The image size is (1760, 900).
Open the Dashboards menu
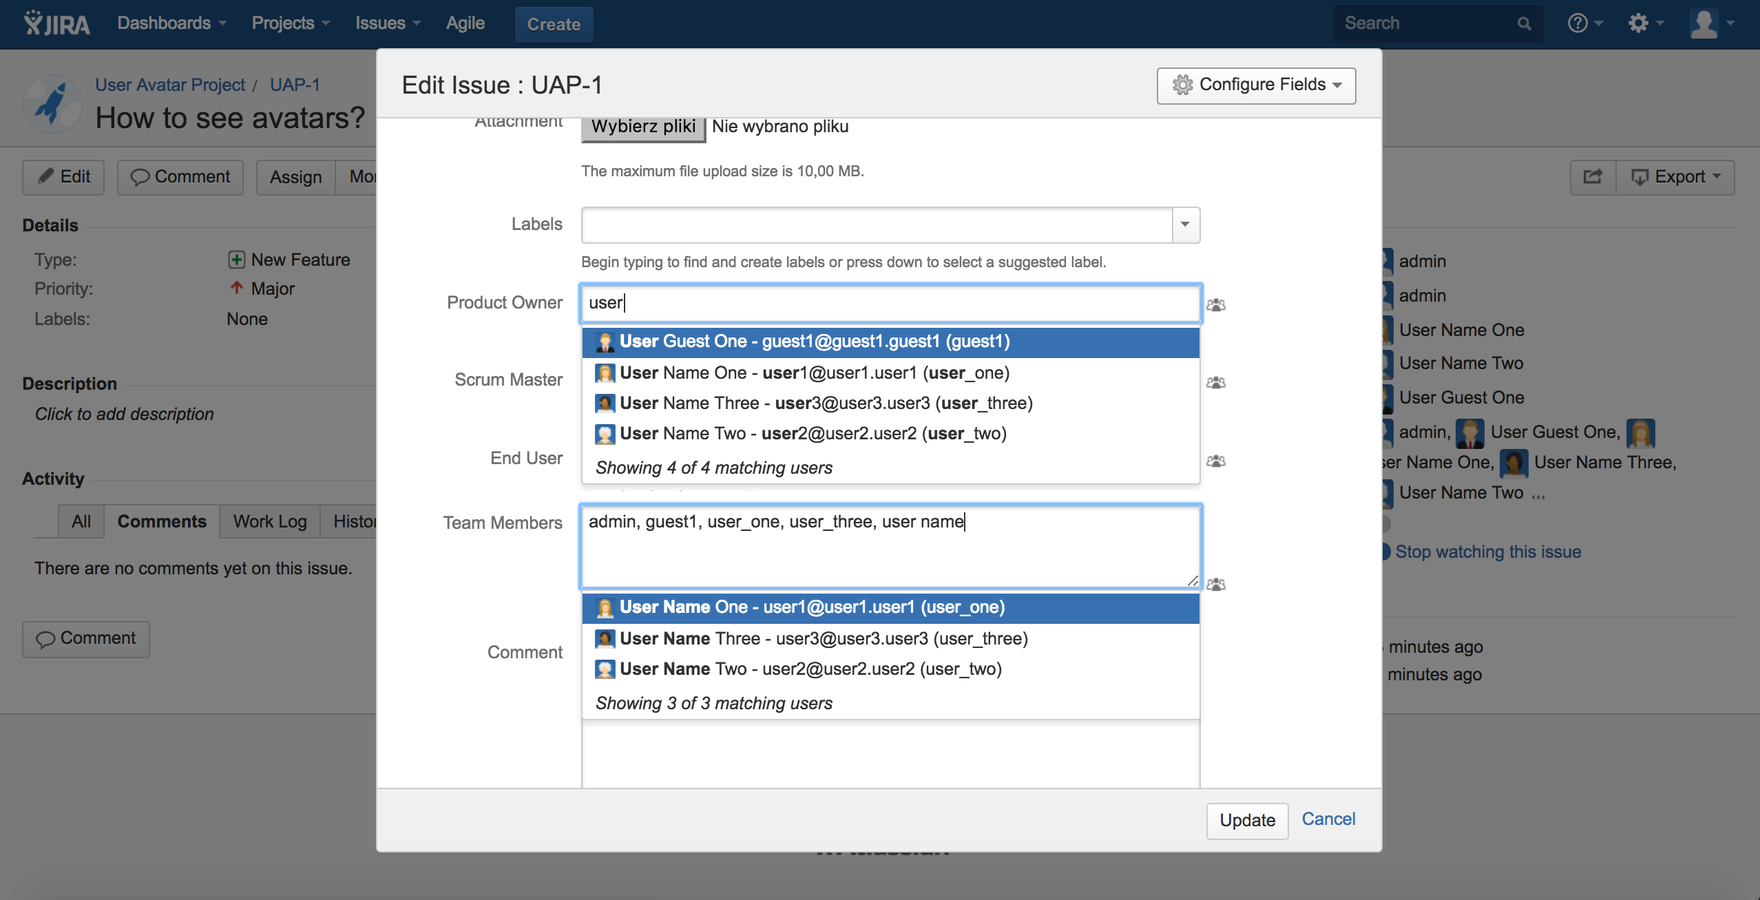click(172, 23)
